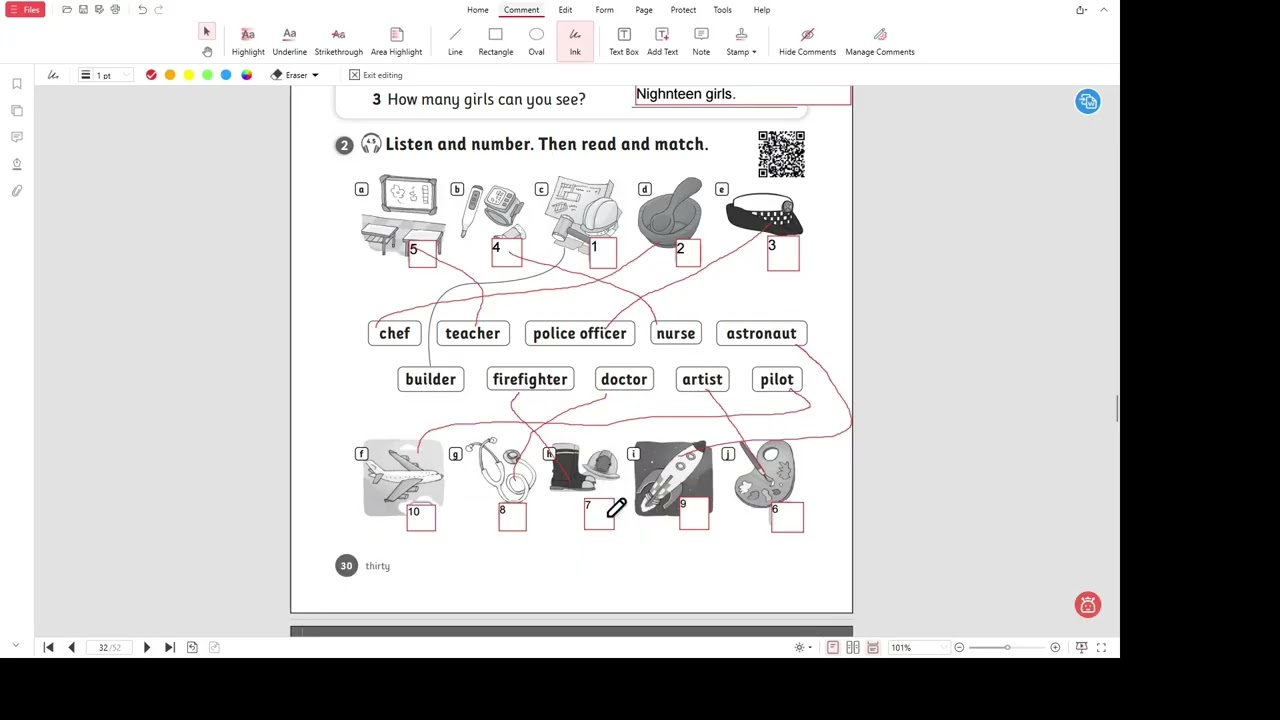Viewport: 1280px width, 720px height.
Task: Select the Highlight text tool
Action: click(248, 42)
